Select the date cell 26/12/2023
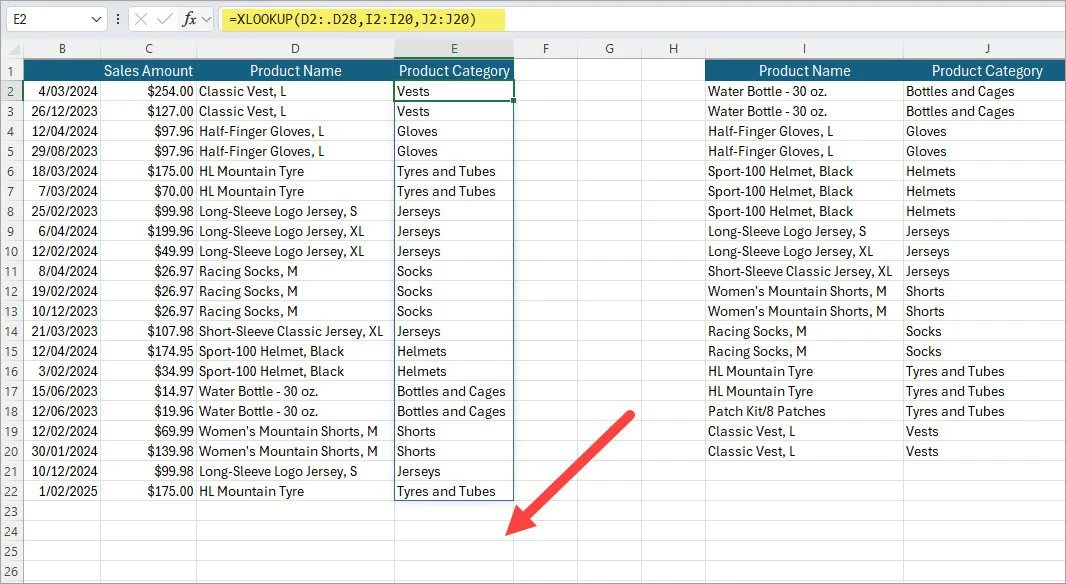1066x584 pixels. click(x=62, y=111)
